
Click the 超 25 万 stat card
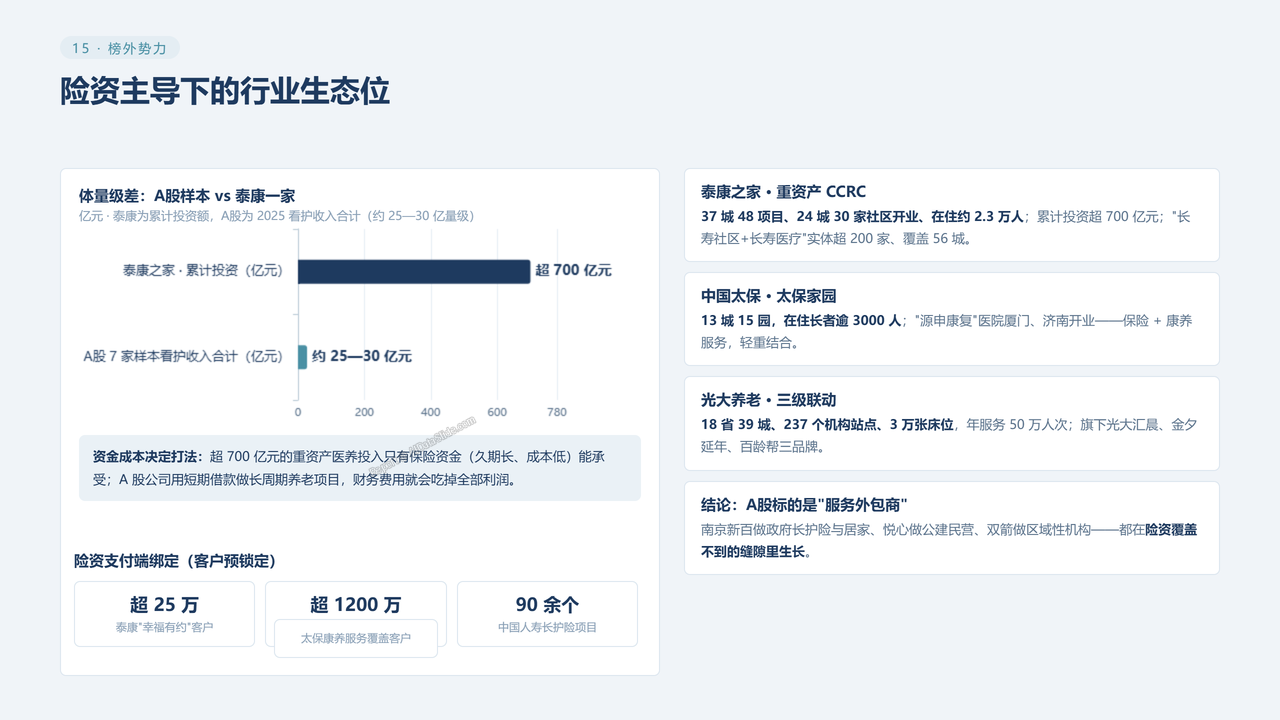(x=164, y=614)
